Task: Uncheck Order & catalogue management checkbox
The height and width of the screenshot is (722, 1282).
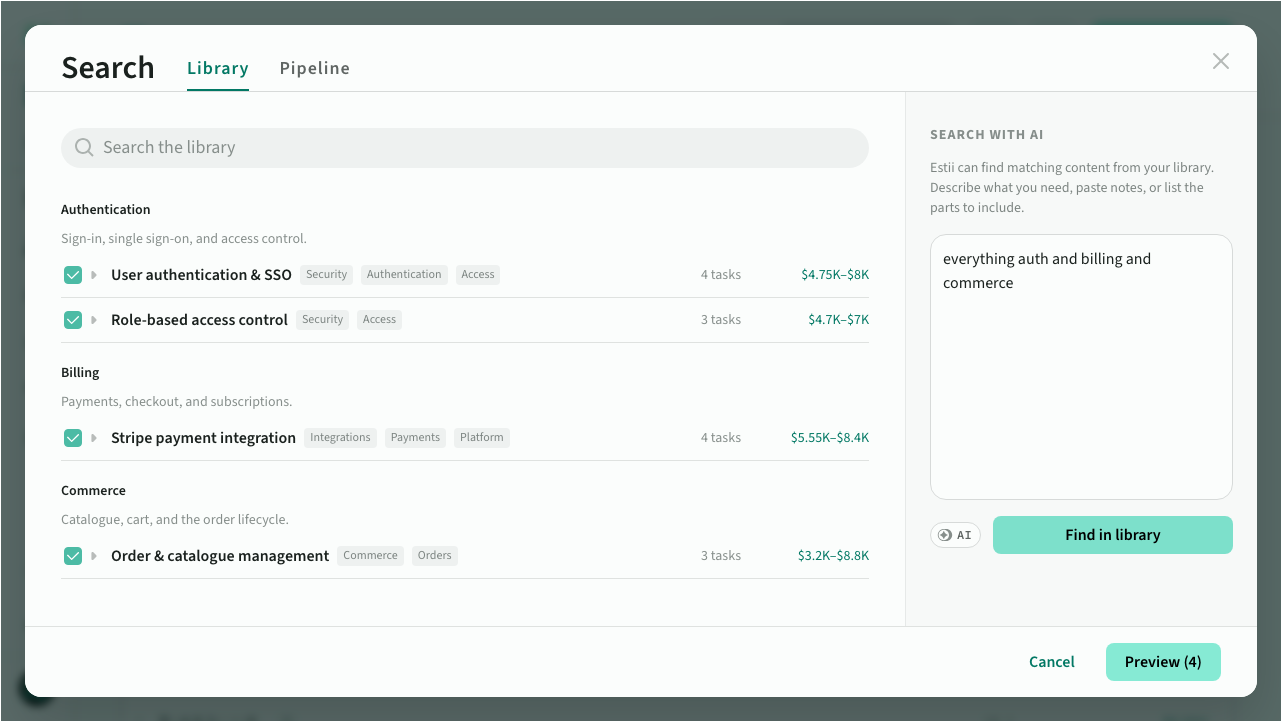Action: 73,556
